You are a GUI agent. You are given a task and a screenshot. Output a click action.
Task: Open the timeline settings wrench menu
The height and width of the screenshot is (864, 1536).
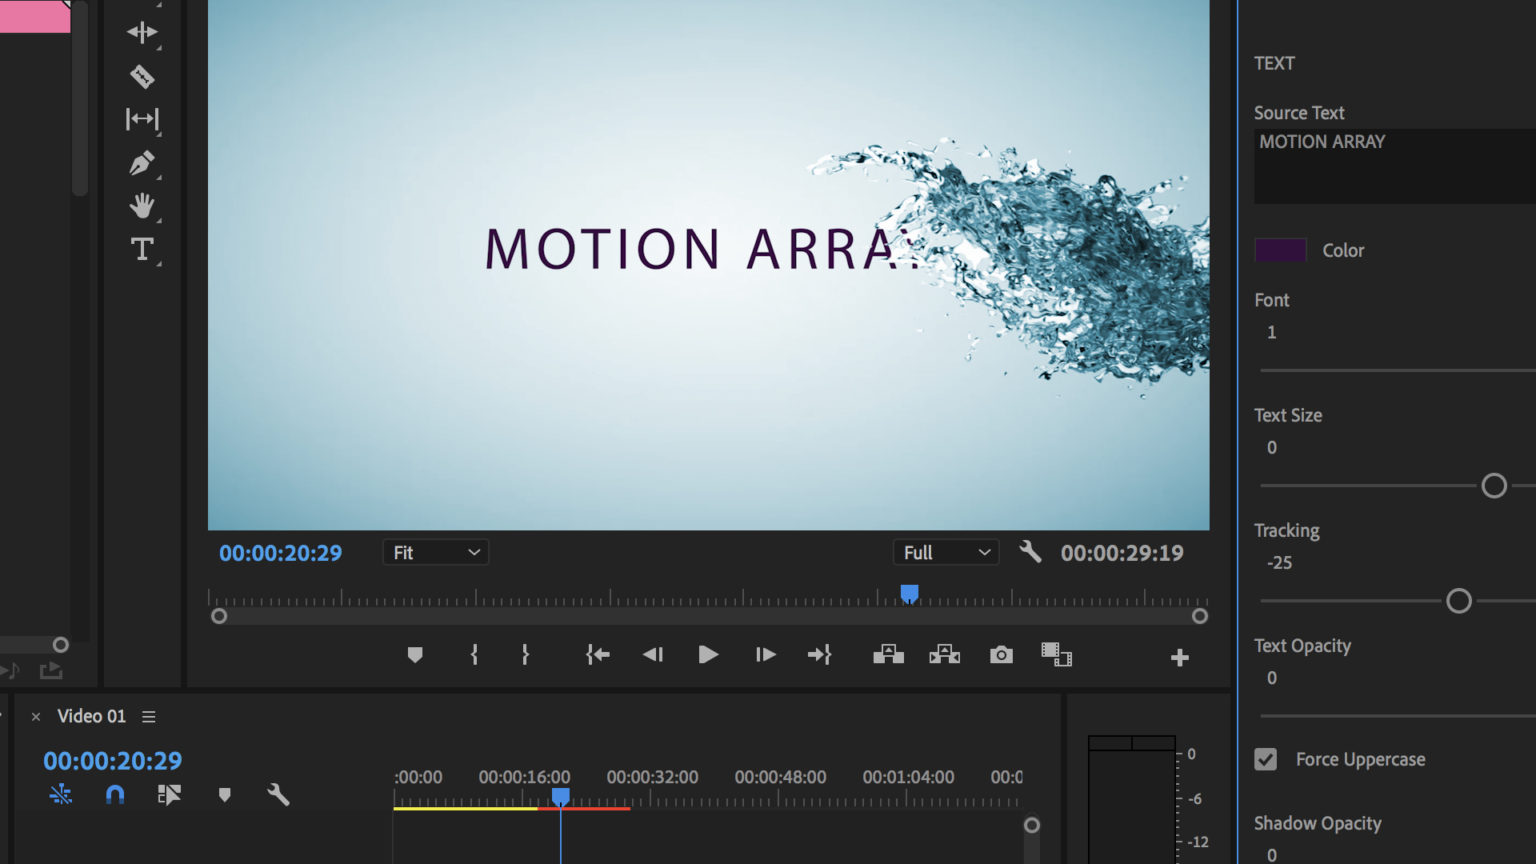[279, 794]
